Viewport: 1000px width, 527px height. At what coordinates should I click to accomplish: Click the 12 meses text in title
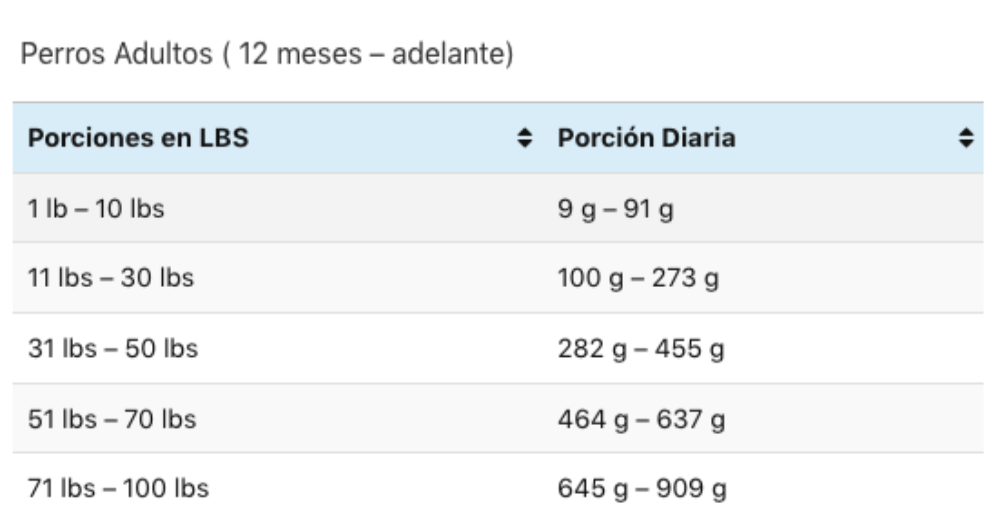[300, 54]
